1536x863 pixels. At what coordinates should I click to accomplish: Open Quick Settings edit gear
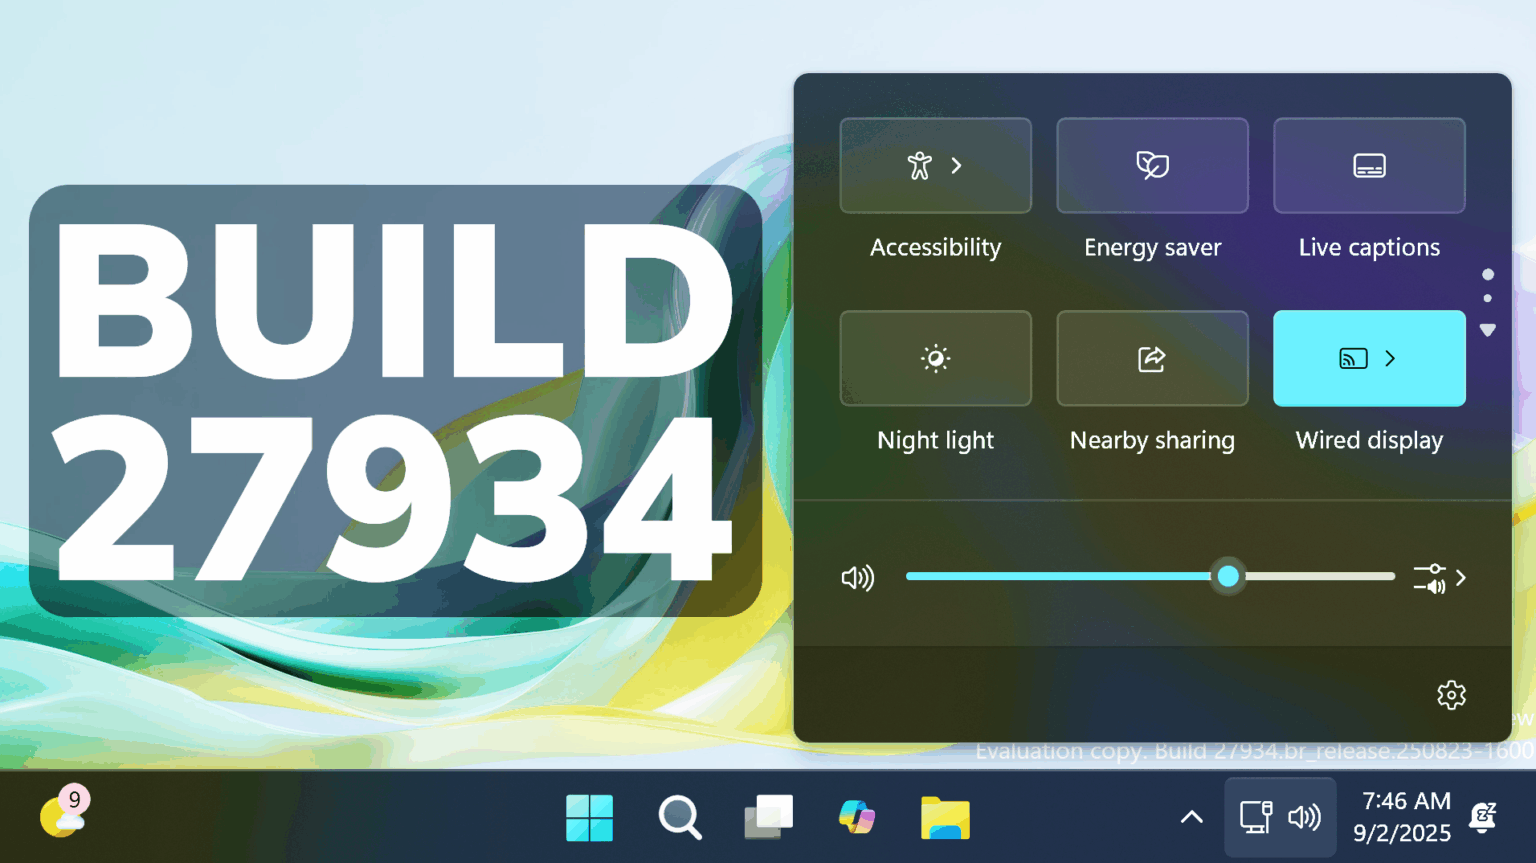[1451, 694]
